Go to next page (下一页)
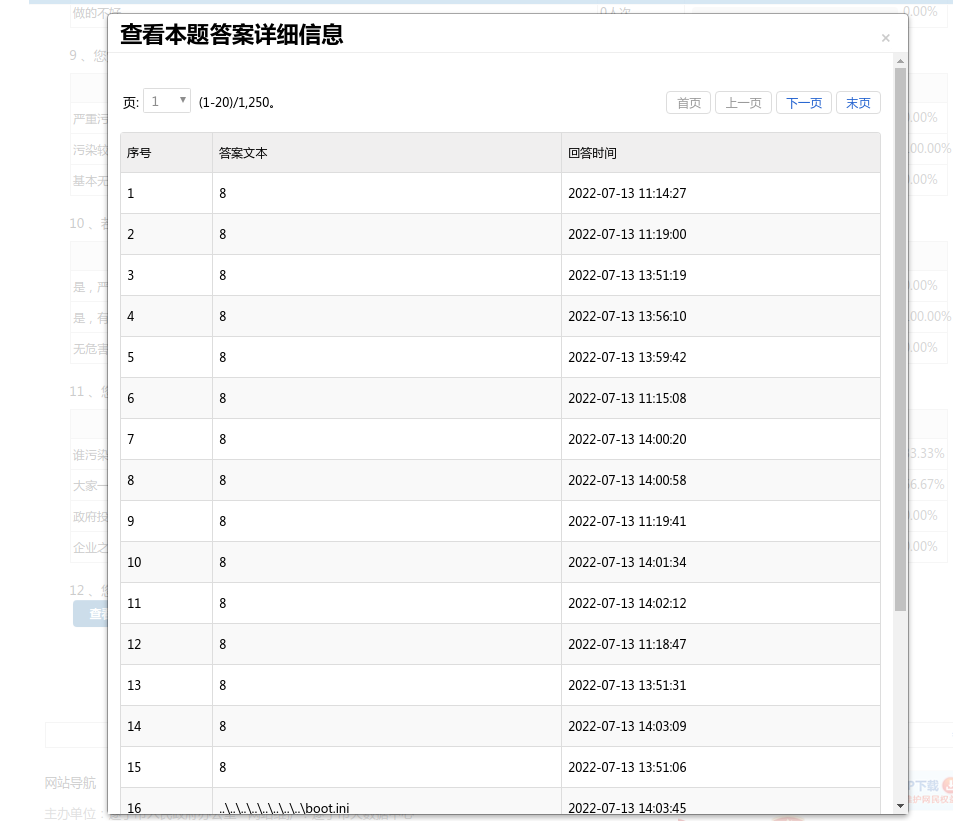953x821 pixels. pyautogui.click(x=803, y=103)
